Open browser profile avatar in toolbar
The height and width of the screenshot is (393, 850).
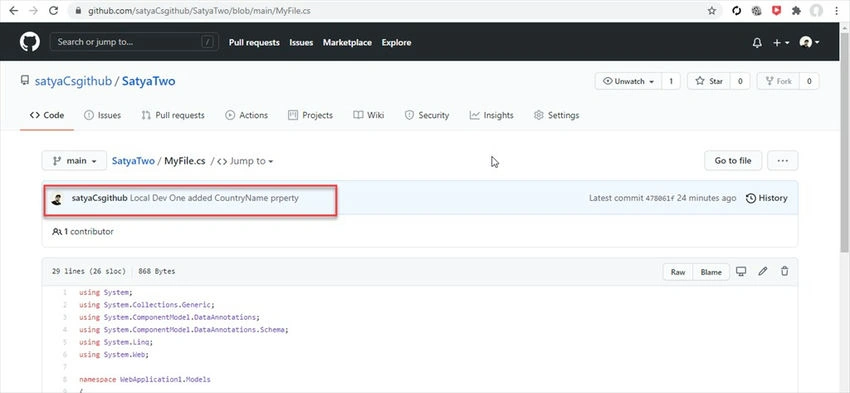coord(816,11)
